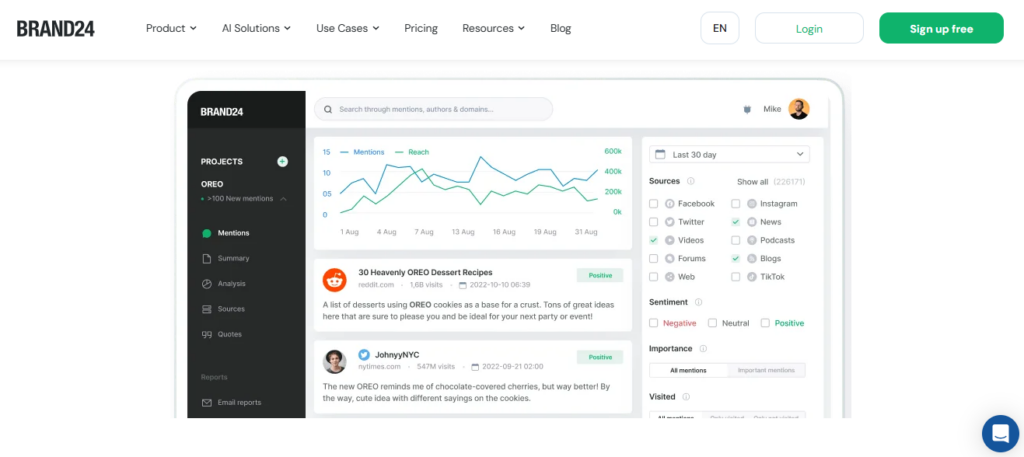Untick the Blogs source checkbox
This screenshot has width=1024, height=457.
[735, 259]
